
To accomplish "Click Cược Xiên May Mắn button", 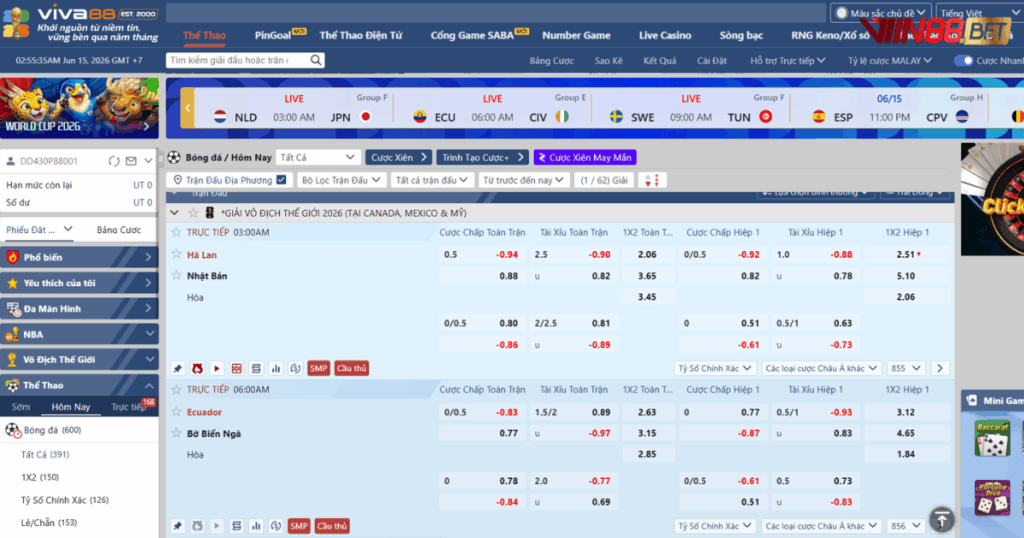I will tap(585, 157).
